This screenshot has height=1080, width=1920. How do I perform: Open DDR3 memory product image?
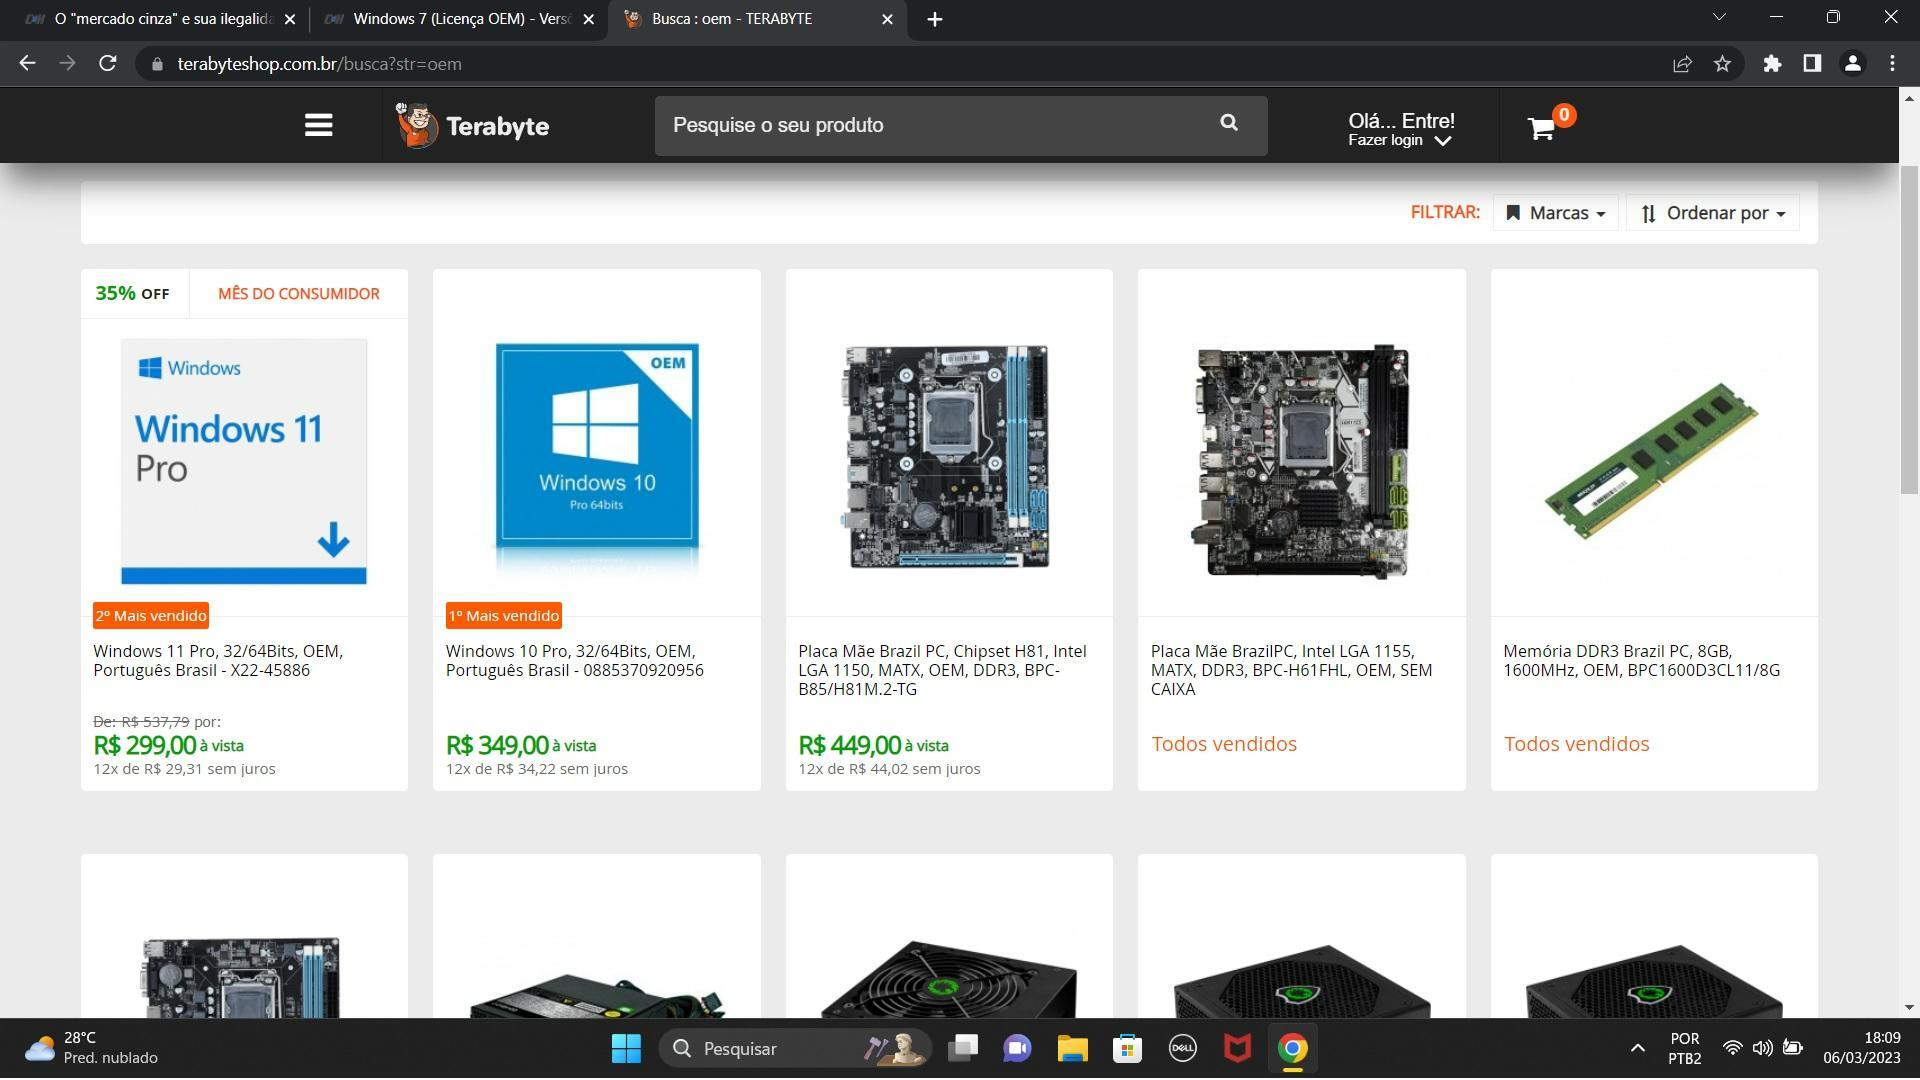1654,461
